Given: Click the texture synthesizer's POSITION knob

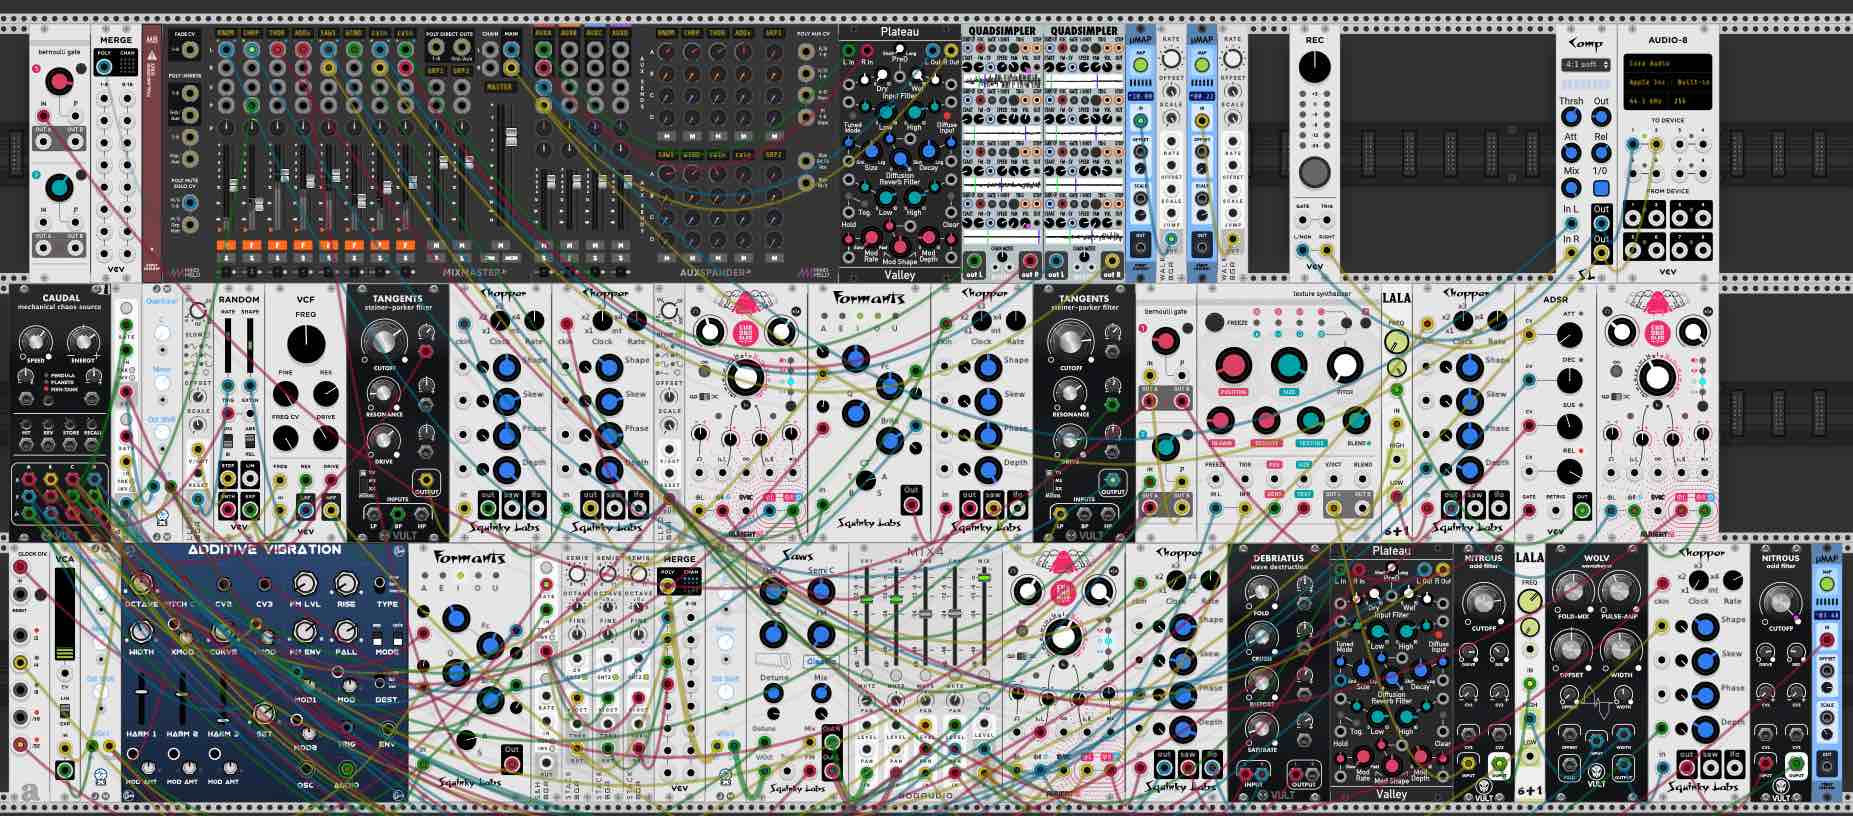Looking at the screenshot, I should pos(1232,366).
